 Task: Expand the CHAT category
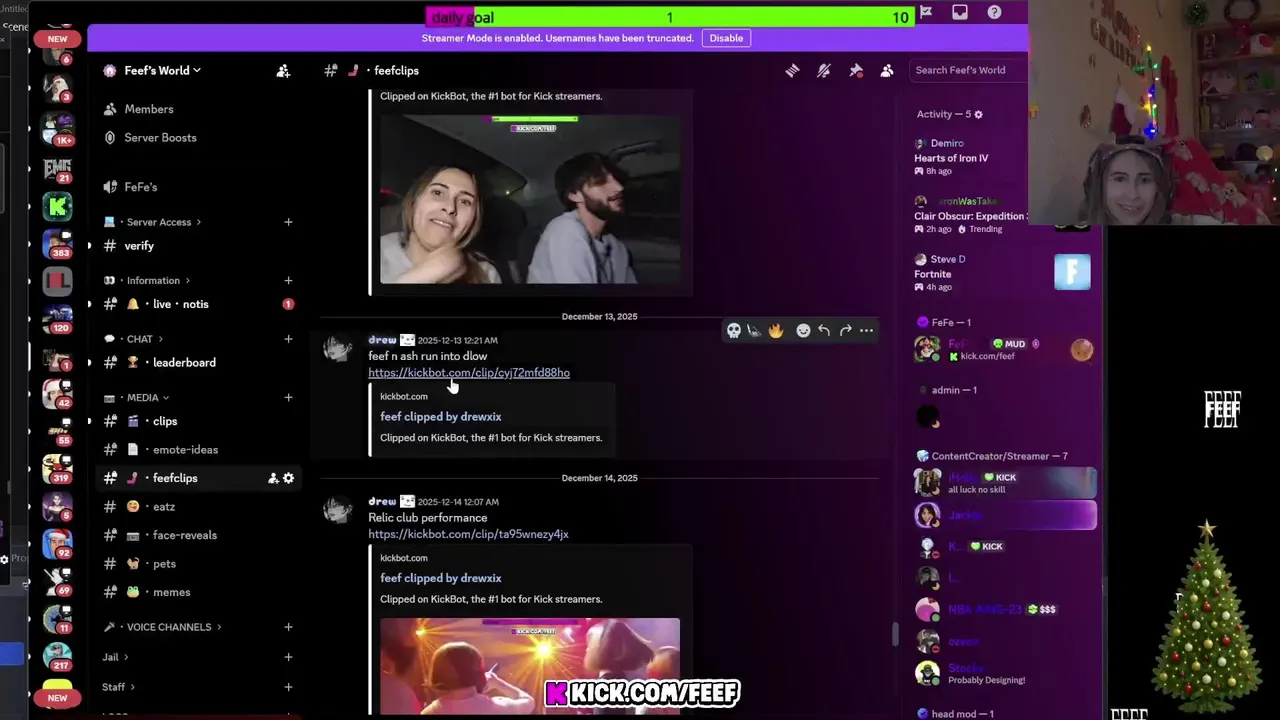(140, 339)
